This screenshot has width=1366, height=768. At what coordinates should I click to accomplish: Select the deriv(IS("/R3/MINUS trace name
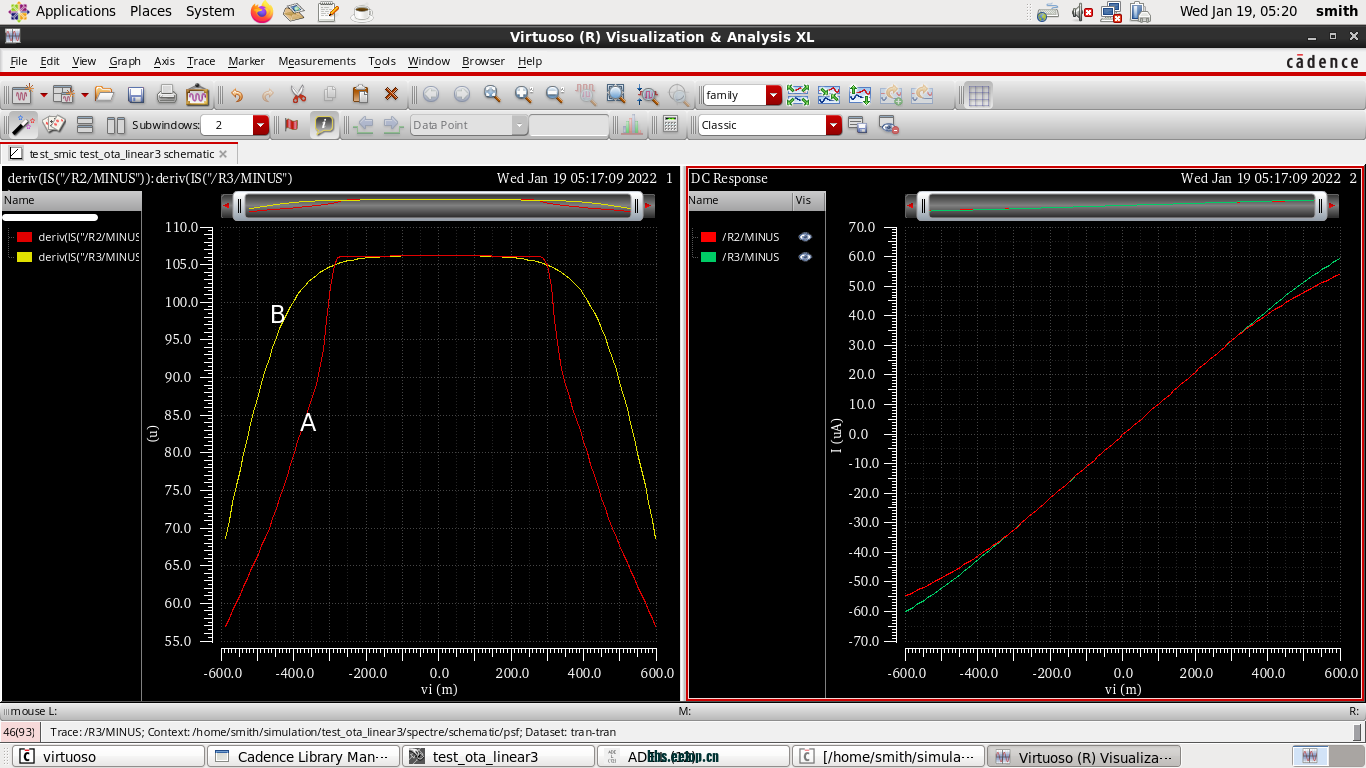[89, 257]
